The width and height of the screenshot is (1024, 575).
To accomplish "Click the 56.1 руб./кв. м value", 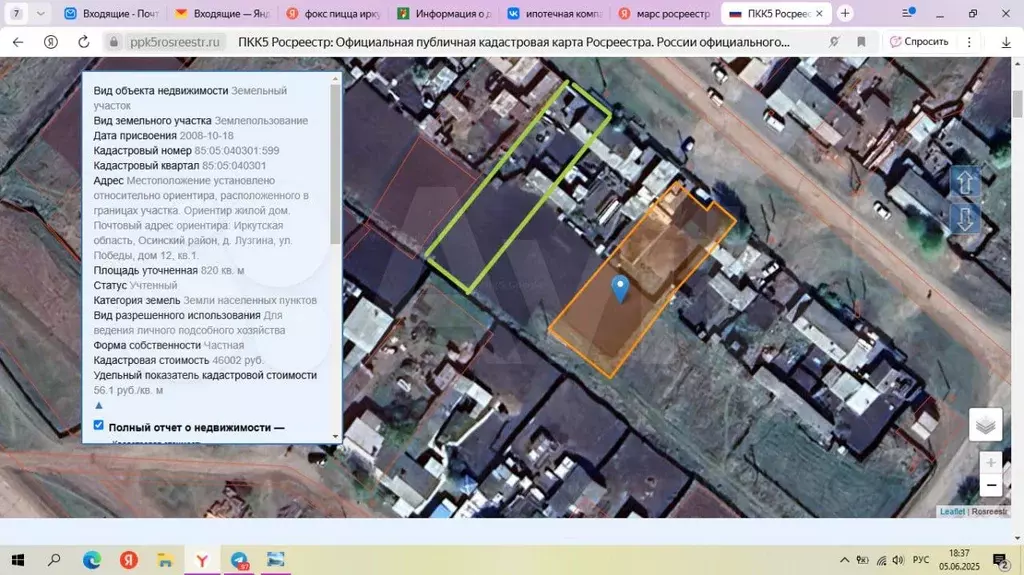I will pos(128,390).
